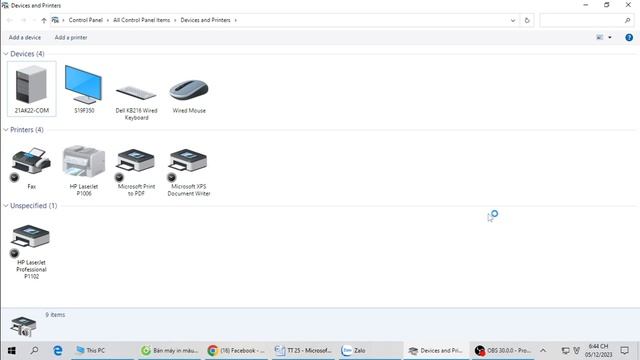
Task: Click the Back navigation arrow
Action: click(10, 20)
